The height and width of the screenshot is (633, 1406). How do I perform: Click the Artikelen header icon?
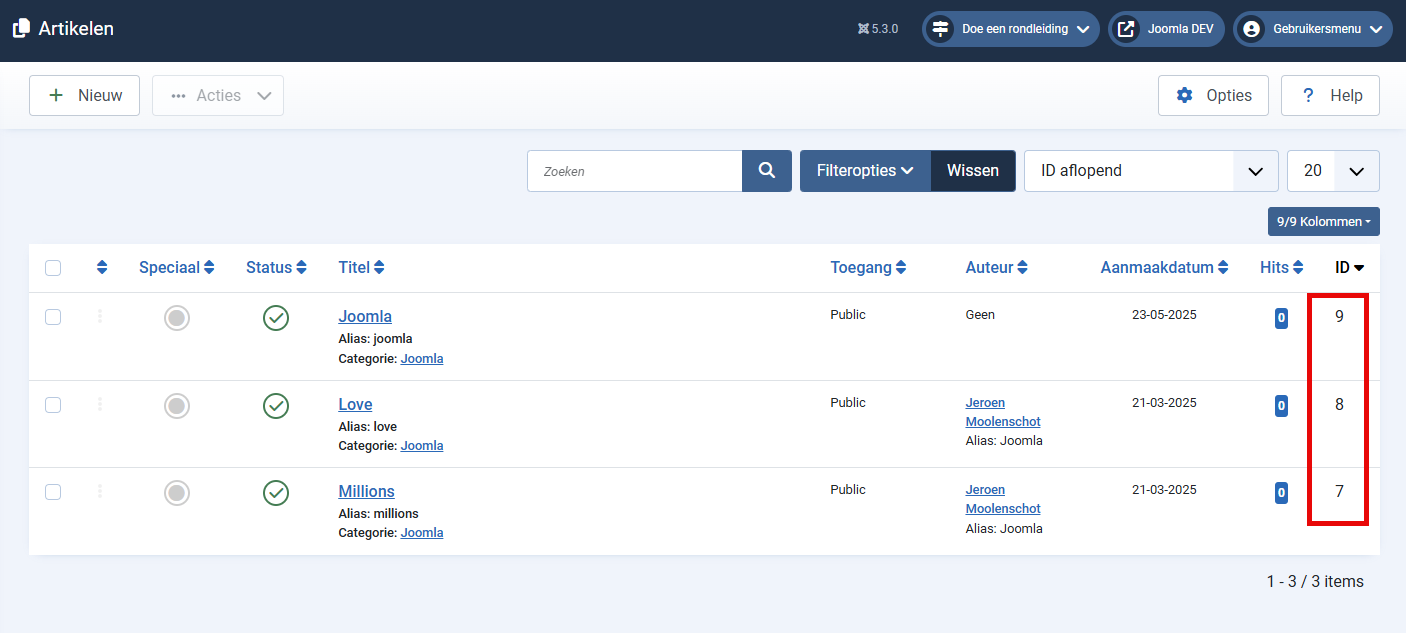click(21, 29)
